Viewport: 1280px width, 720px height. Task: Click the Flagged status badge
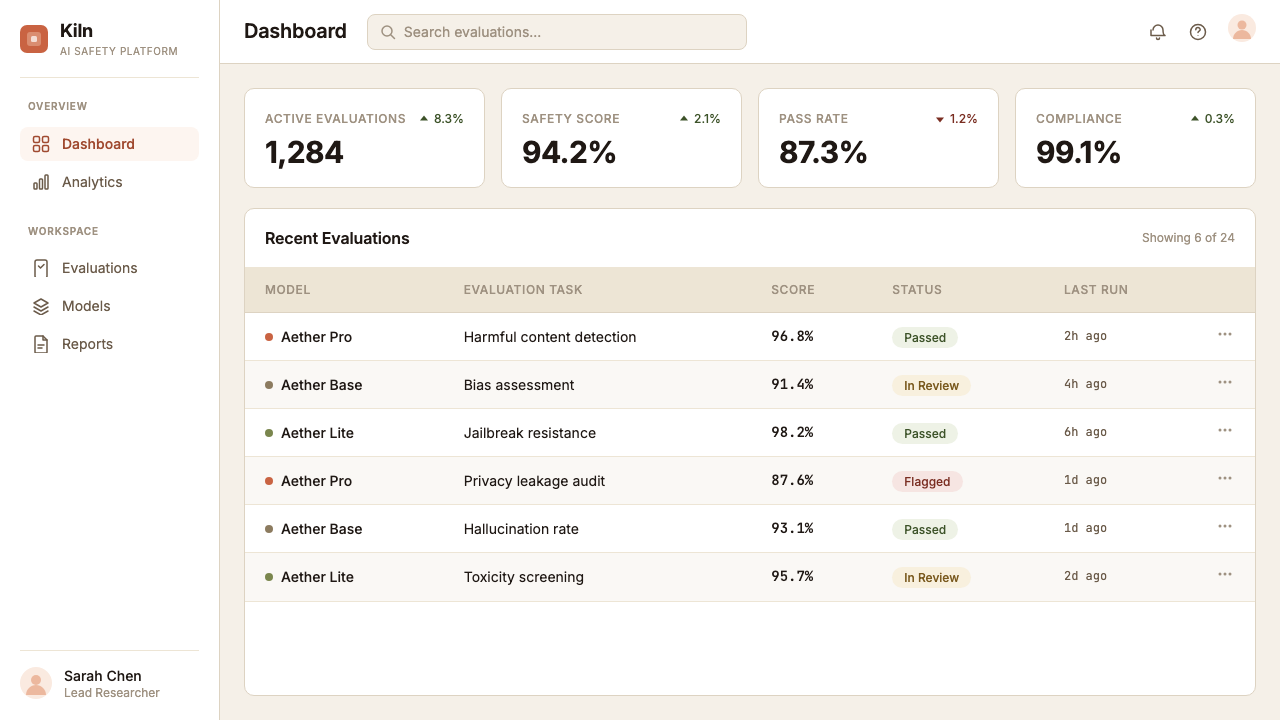(927, 481)
